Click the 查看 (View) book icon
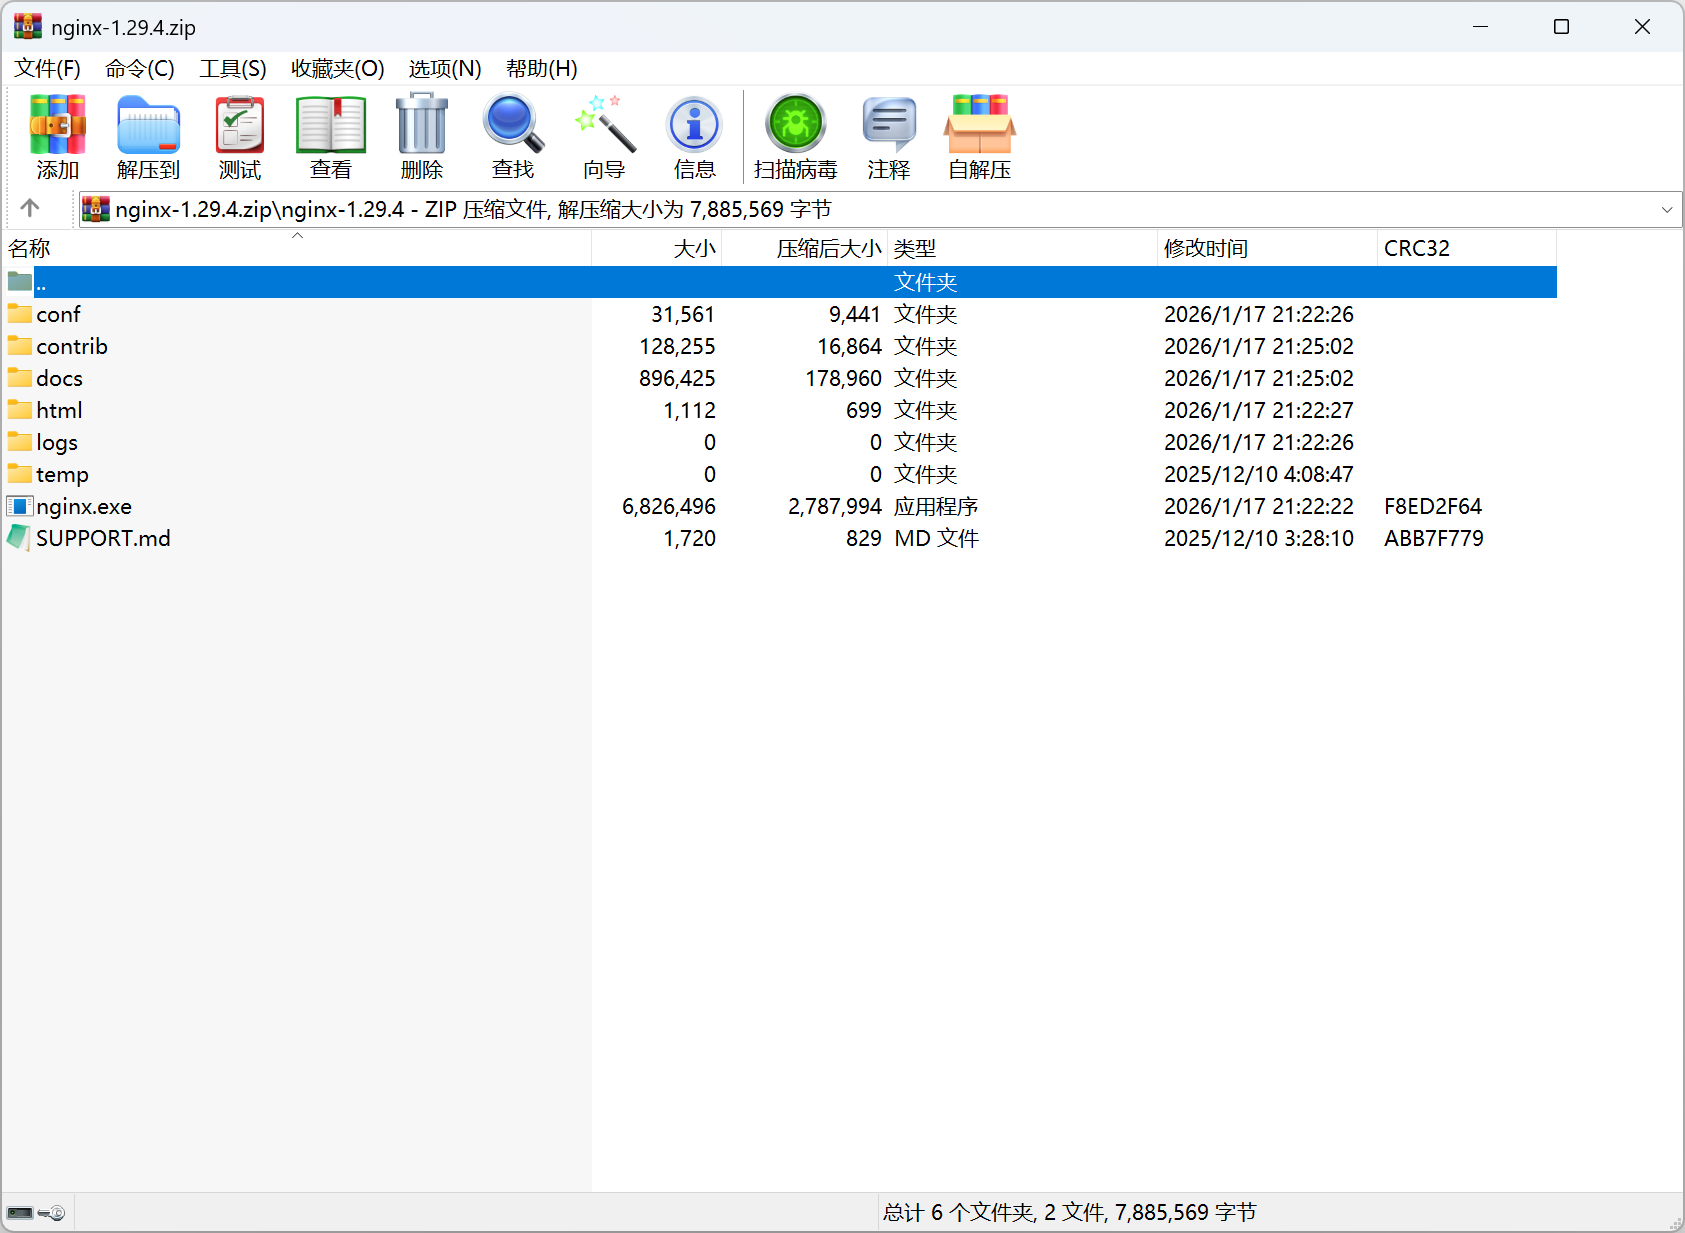The width and height of the screenshot is (1685, 1233). [x=331, y=124]
